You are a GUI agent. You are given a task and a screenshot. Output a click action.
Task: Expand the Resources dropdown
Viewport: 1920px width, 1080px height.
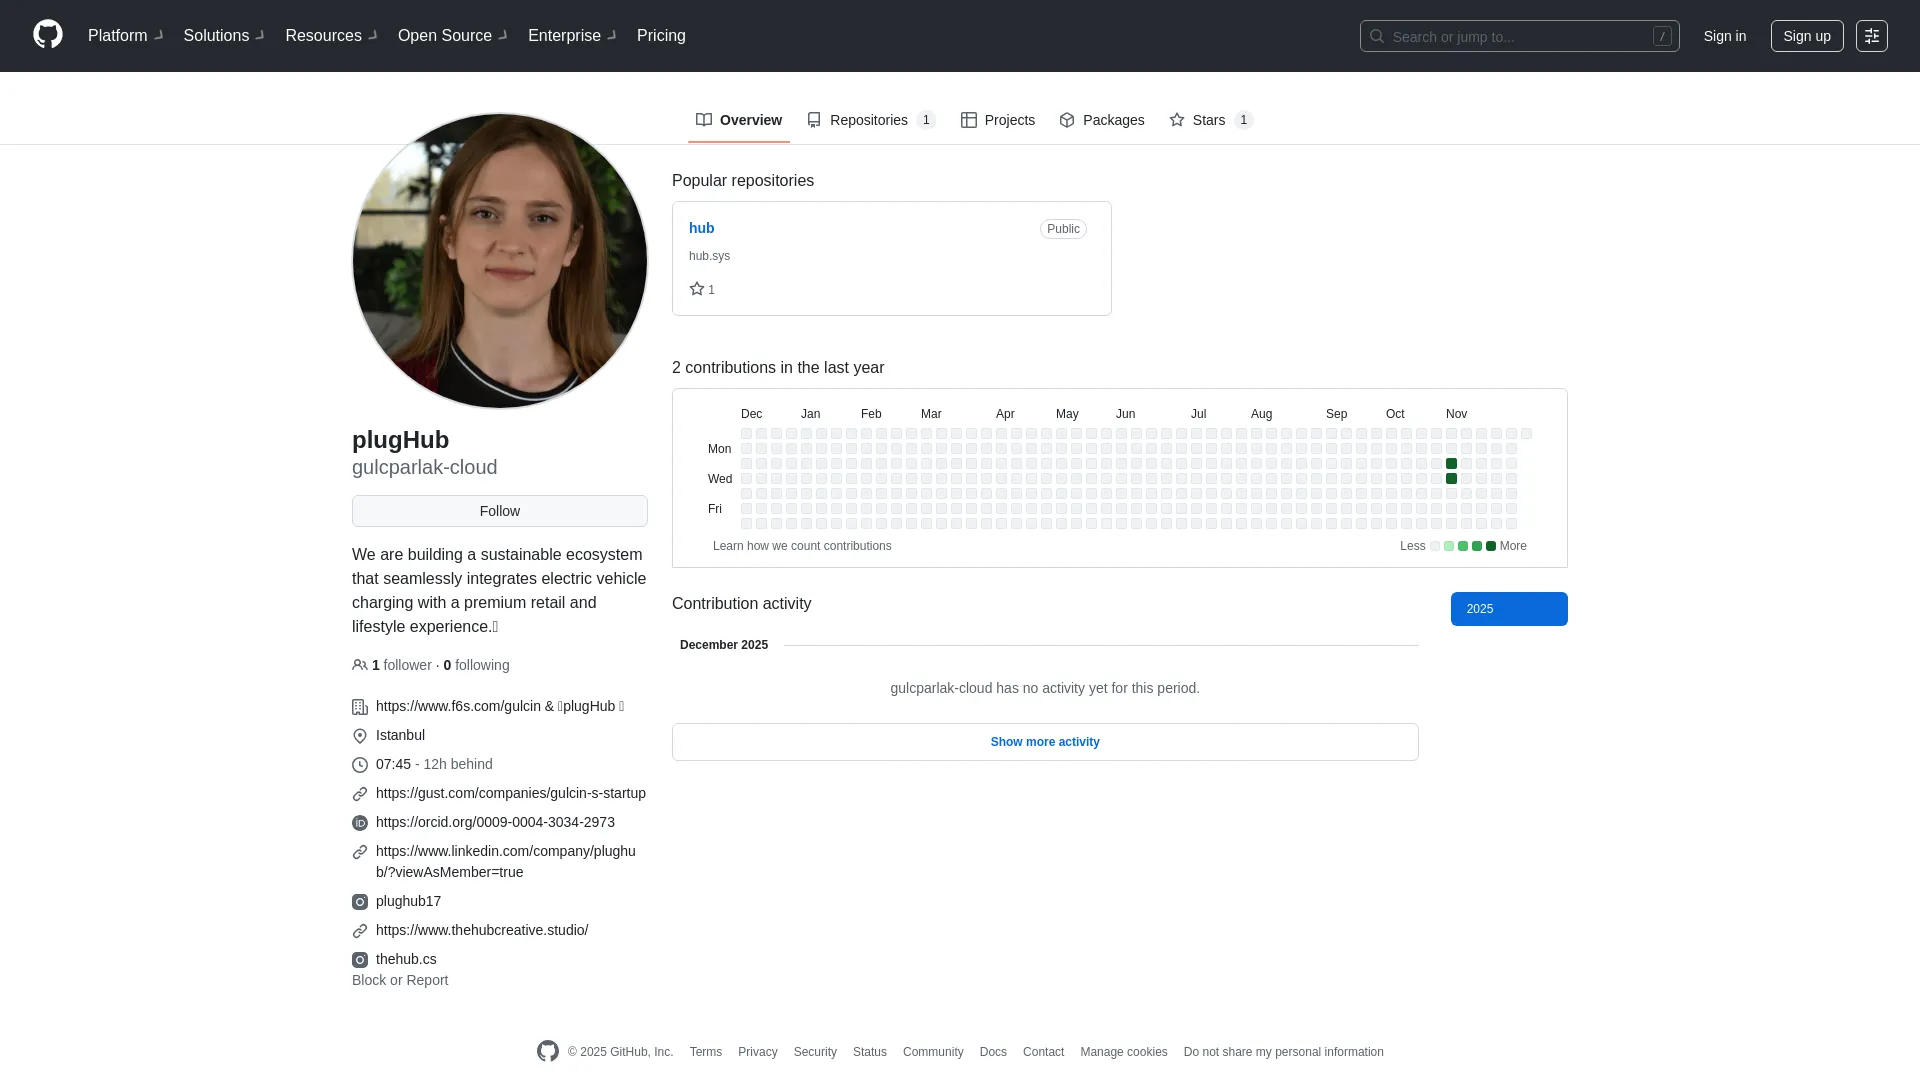[331, 36]
